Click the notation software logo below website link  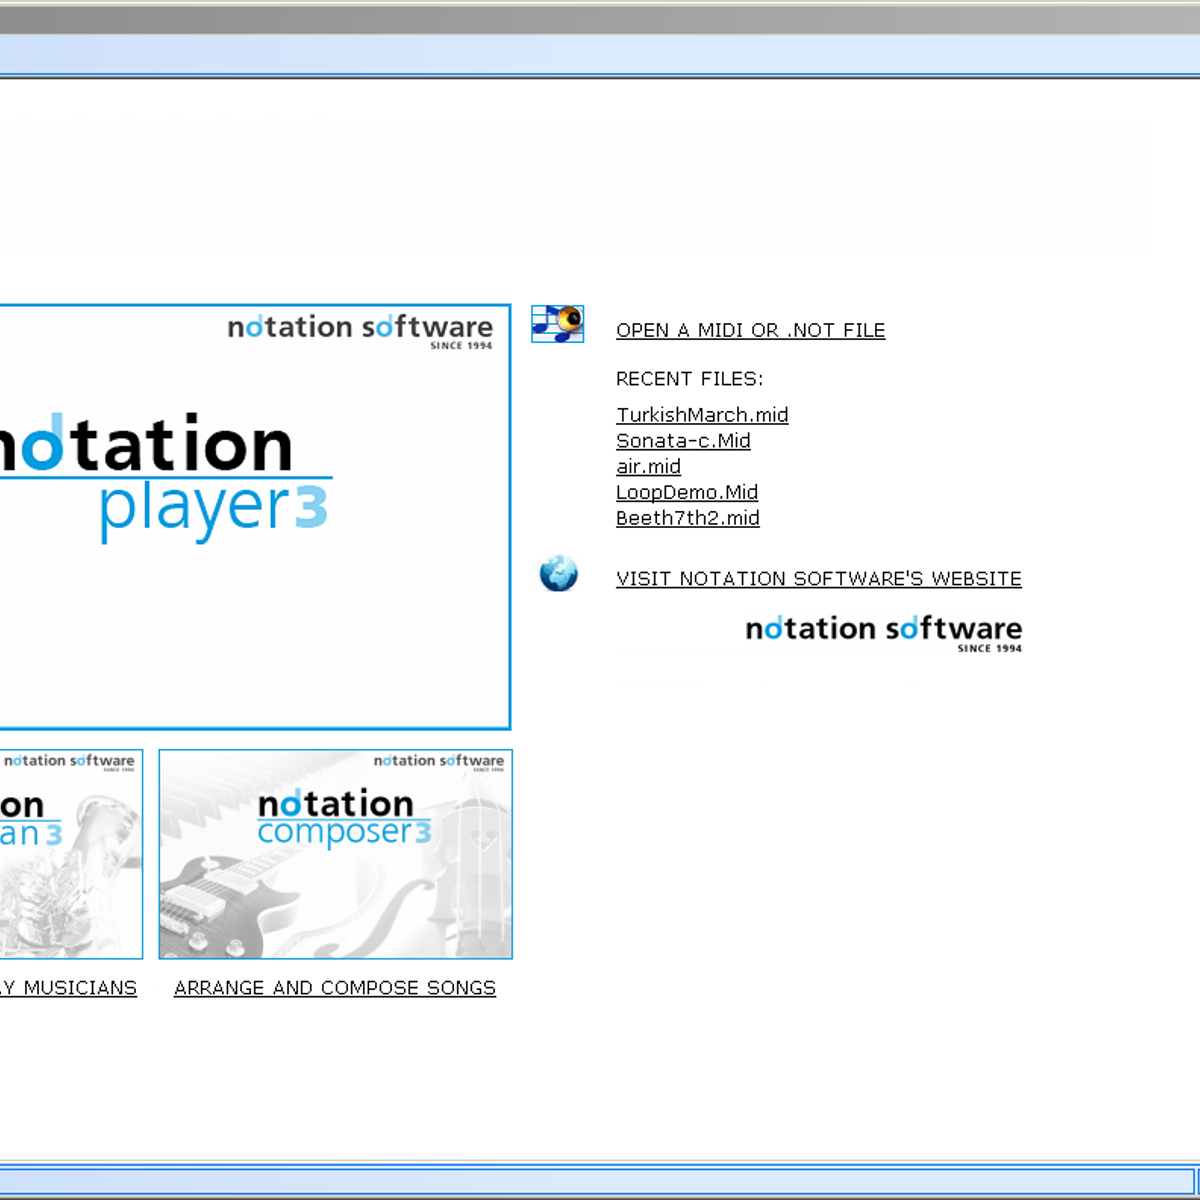coord(884,634)
